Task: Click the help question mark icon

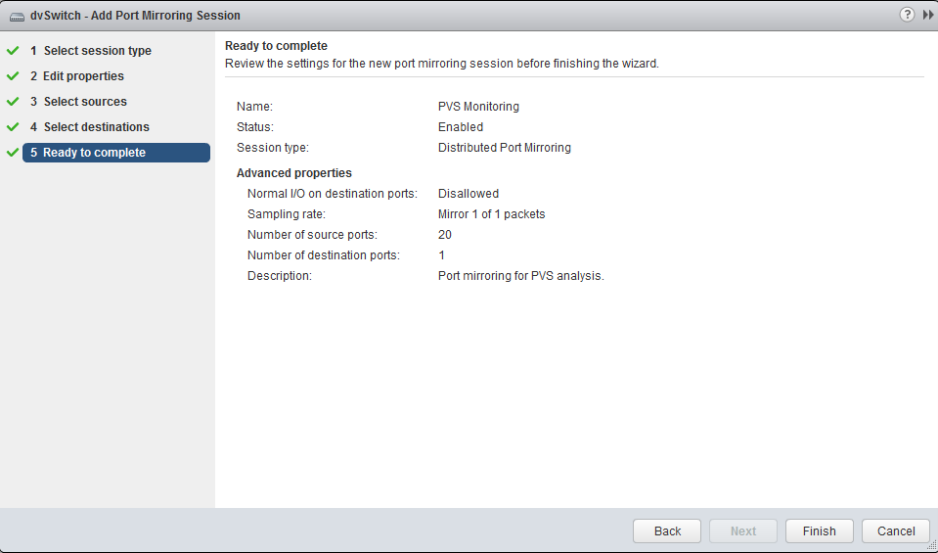Action: [907, 15]
